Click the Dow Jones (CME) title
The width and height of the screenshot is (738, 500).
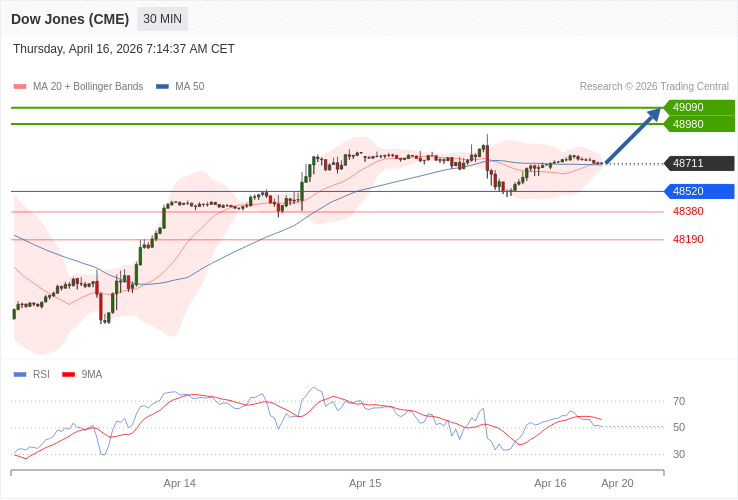[70, 19]
